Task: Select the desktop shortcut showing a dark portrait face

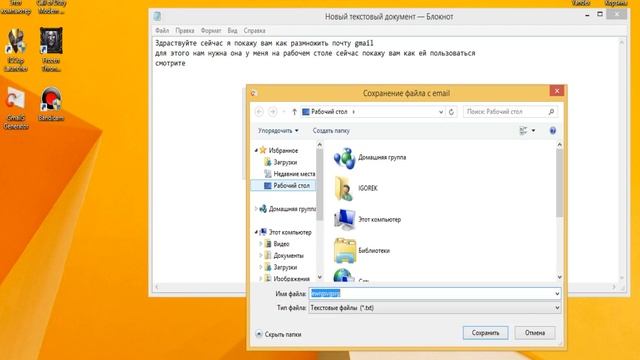Action: (x=51, y=50)
